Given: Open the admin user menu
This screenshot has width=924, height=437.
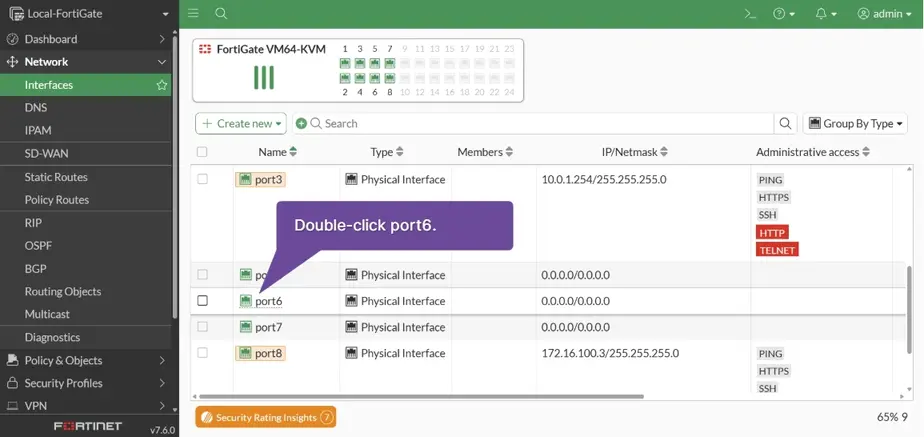Looking at the screenshot, I should tap(887, 14).
